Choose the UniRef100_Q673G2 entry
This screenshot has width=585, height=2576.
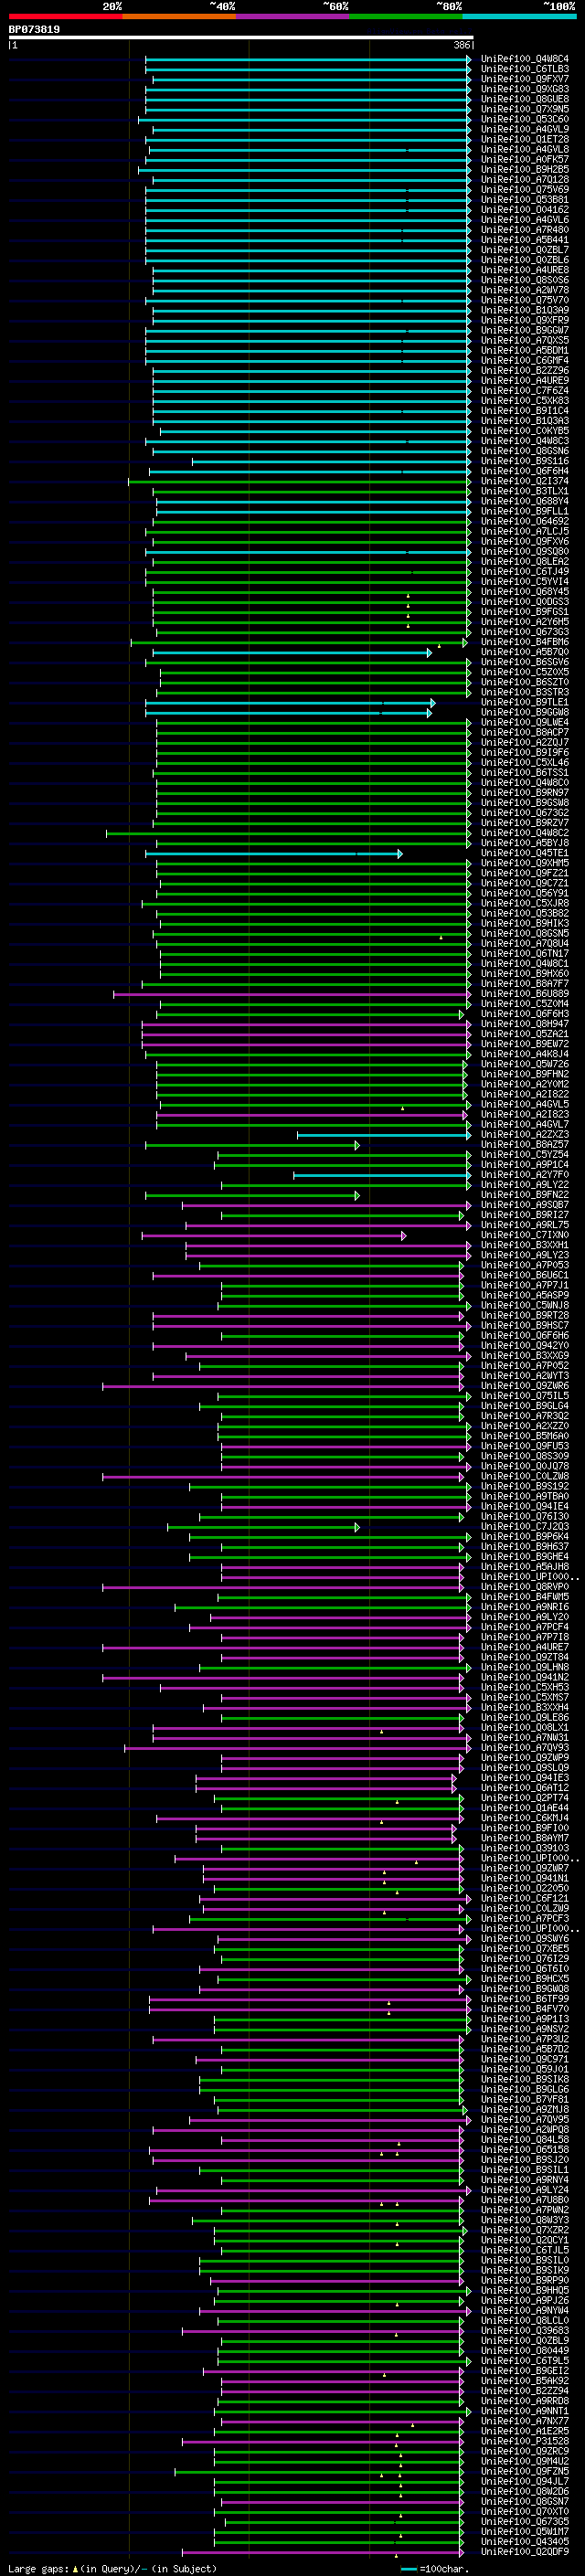tap(524, 813)
